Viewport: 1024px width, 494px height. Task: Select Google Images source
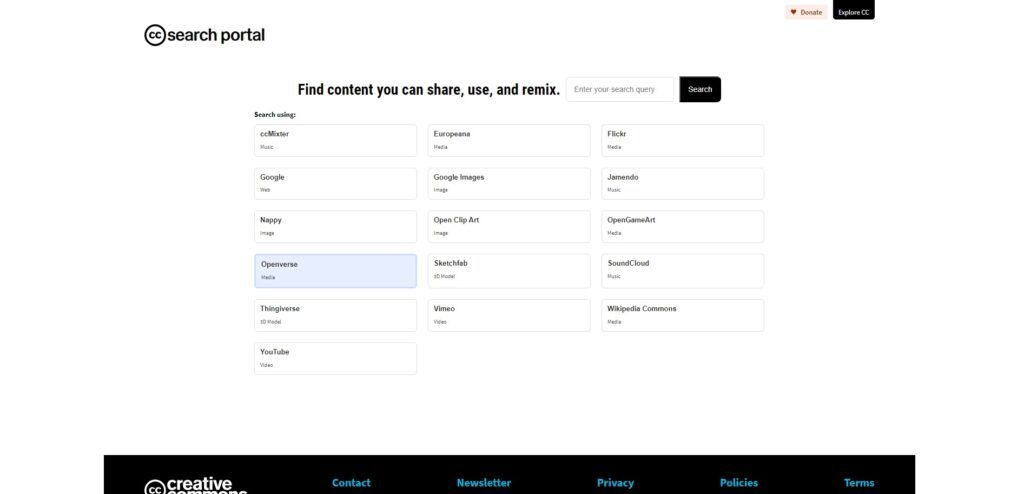[x=509, y=184]
